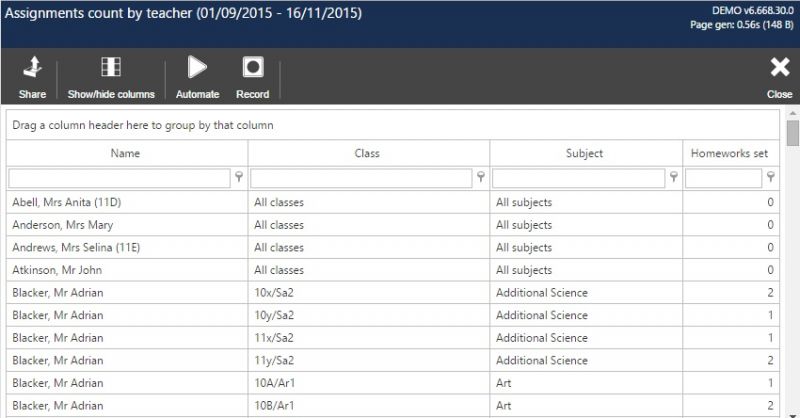This screenshot has width=800, height=418.
Task: Sort by the Class column header
Action: click(368, 153)
